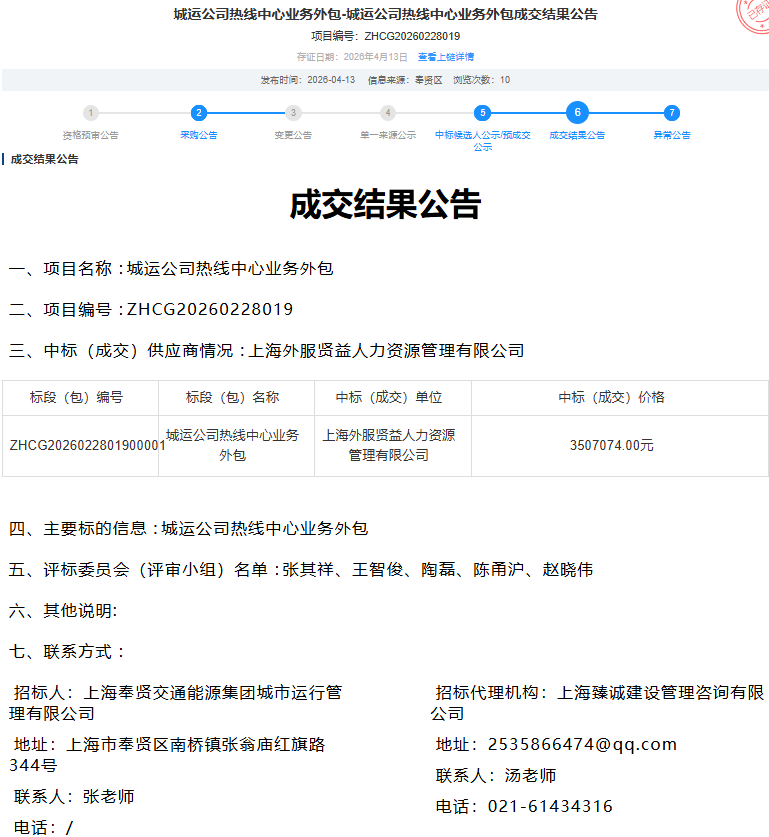Open 查看上链详情 link
769x837 pixels.
click(x=446, y=57)
